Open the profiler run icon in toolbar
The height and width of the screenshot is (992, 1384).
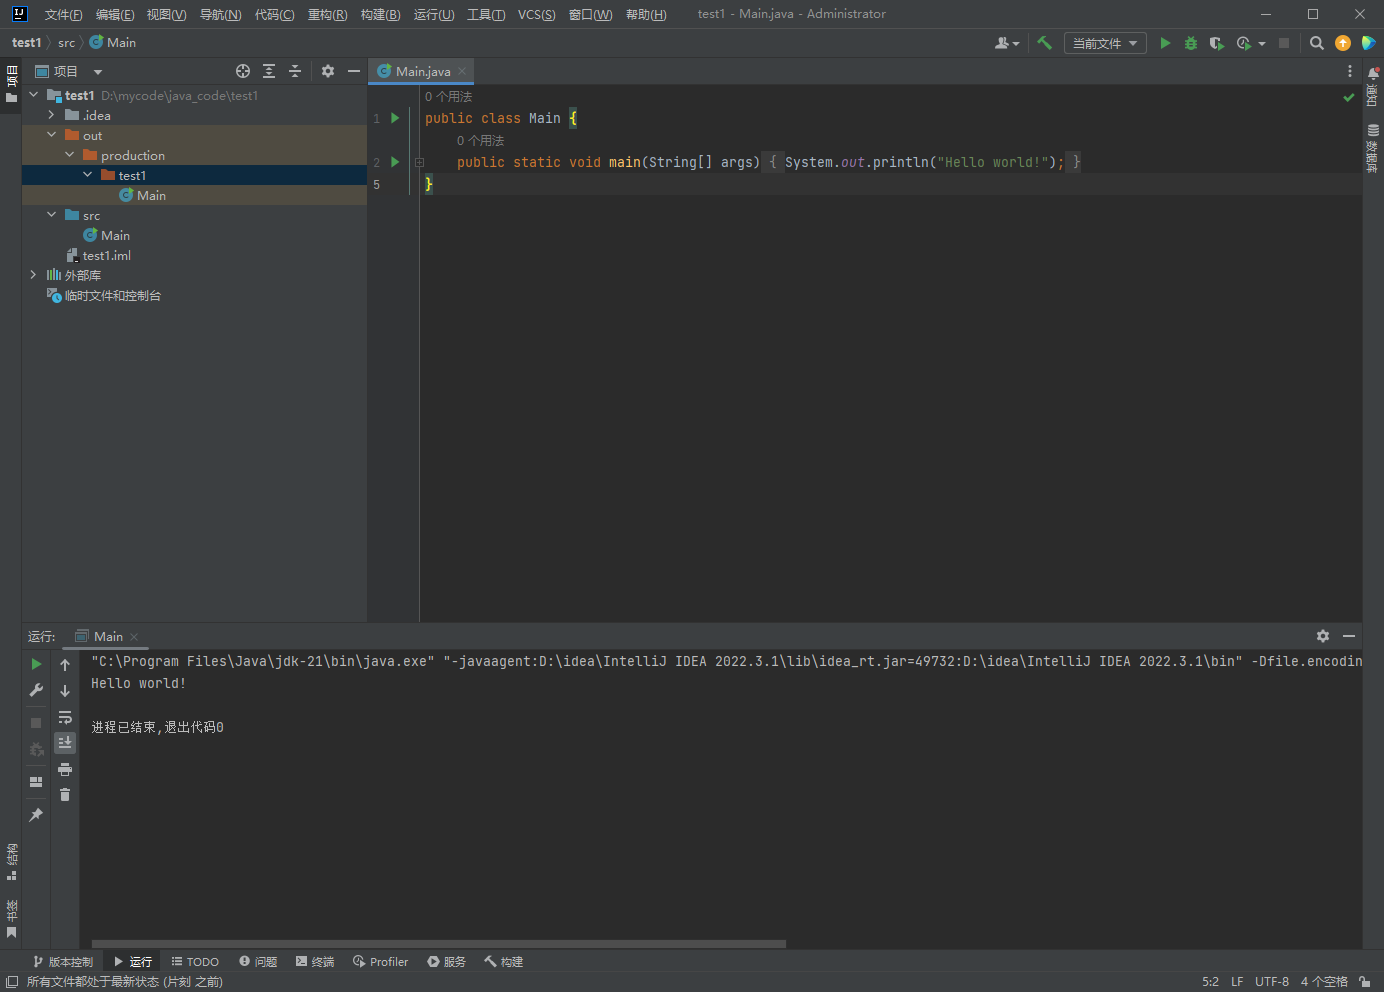point(1244,43)
